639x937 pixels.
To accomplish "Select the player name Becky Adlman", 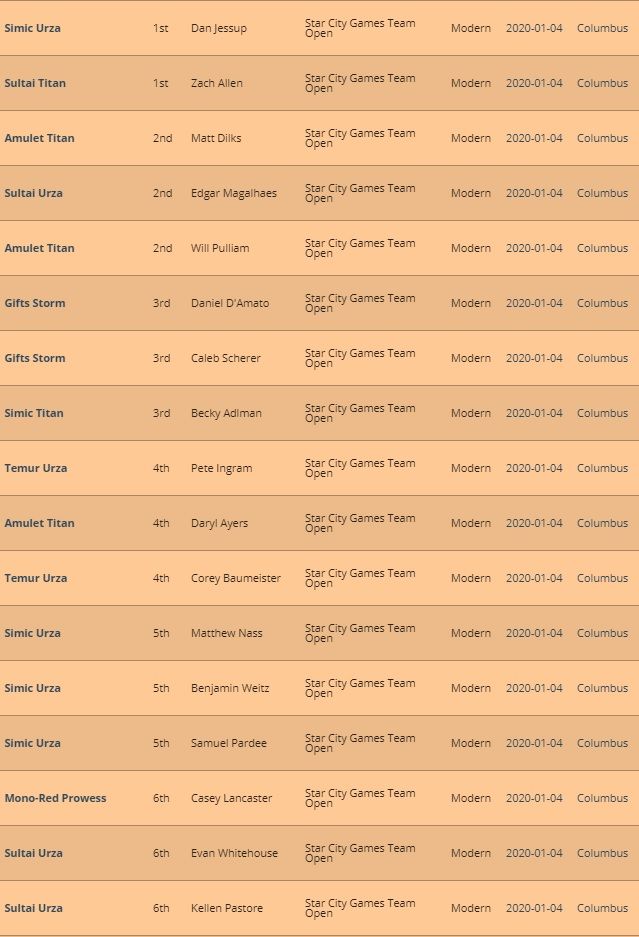I will (226, 413).
